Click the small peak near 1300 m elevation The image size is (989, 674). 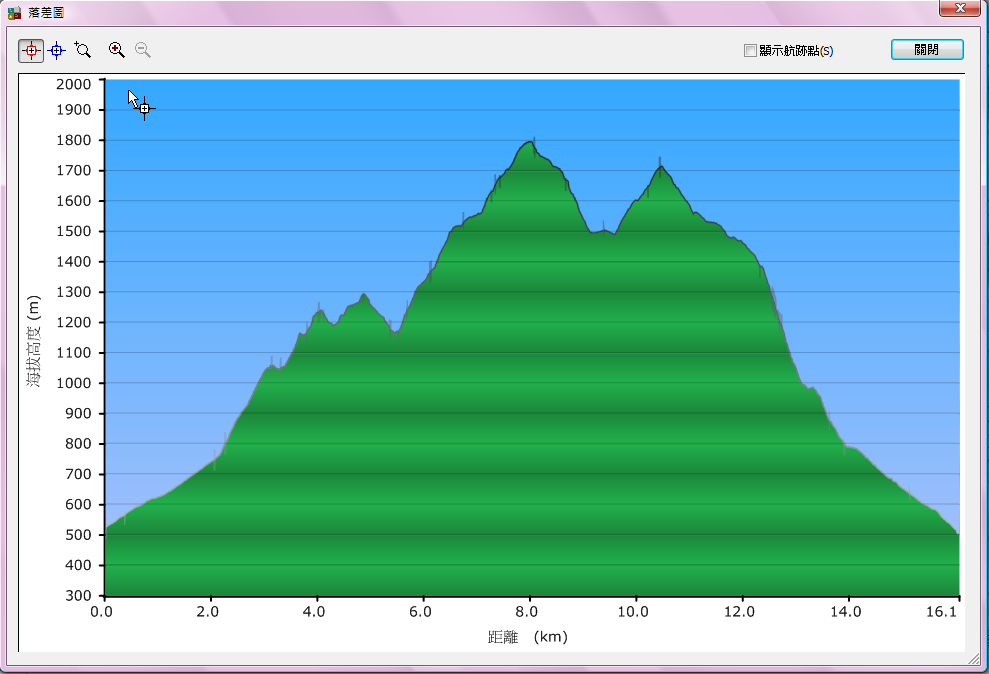click(x=364, y=296)
